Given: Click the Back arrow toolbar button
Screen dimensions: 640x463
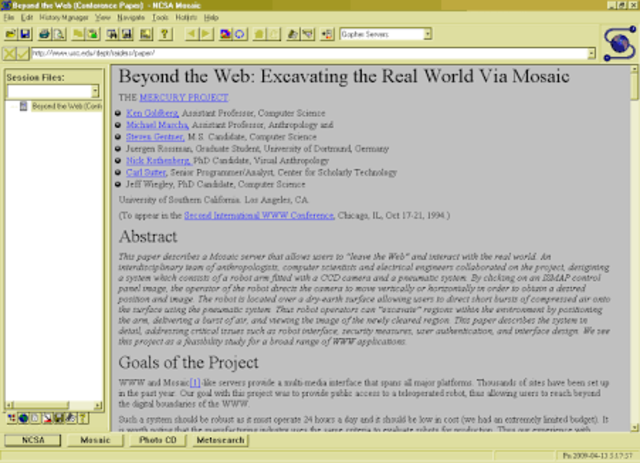Looking at the screenshot, I should [191, 34].
